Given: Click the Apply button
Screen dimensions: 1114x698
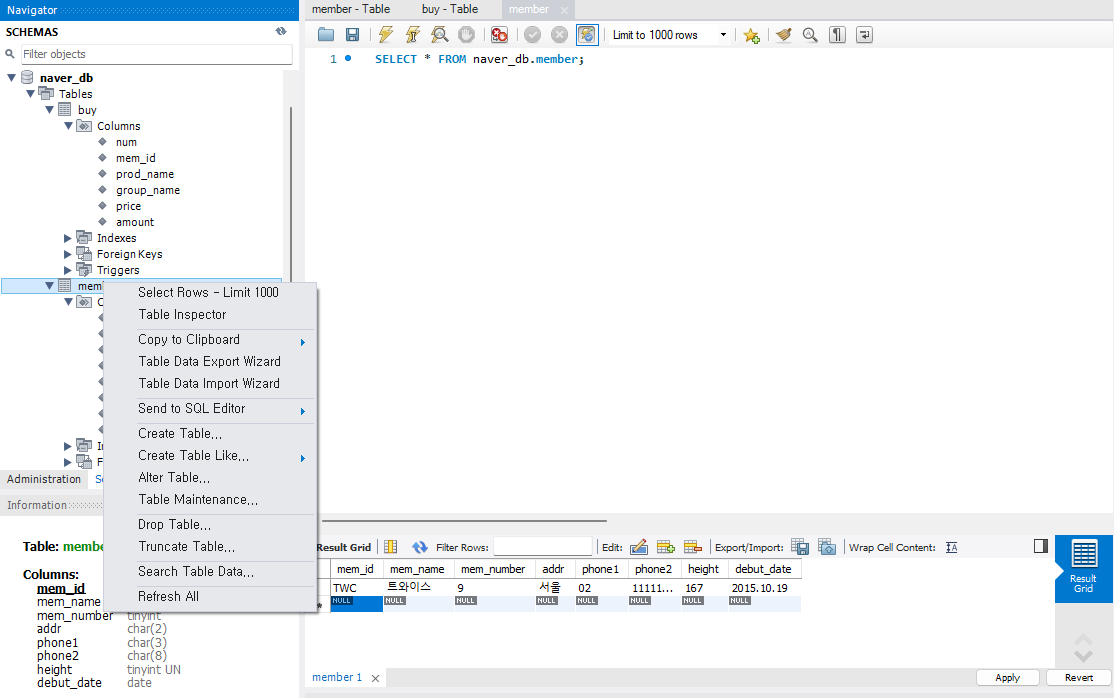Looking at the screenshot, I should tap(1007, 677).
